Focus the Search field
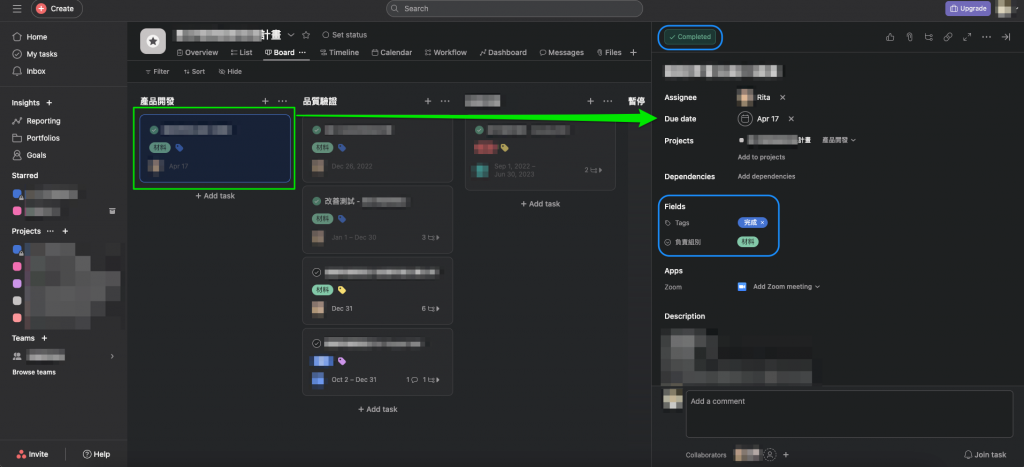1024x467 pixels. click(514, 8)
